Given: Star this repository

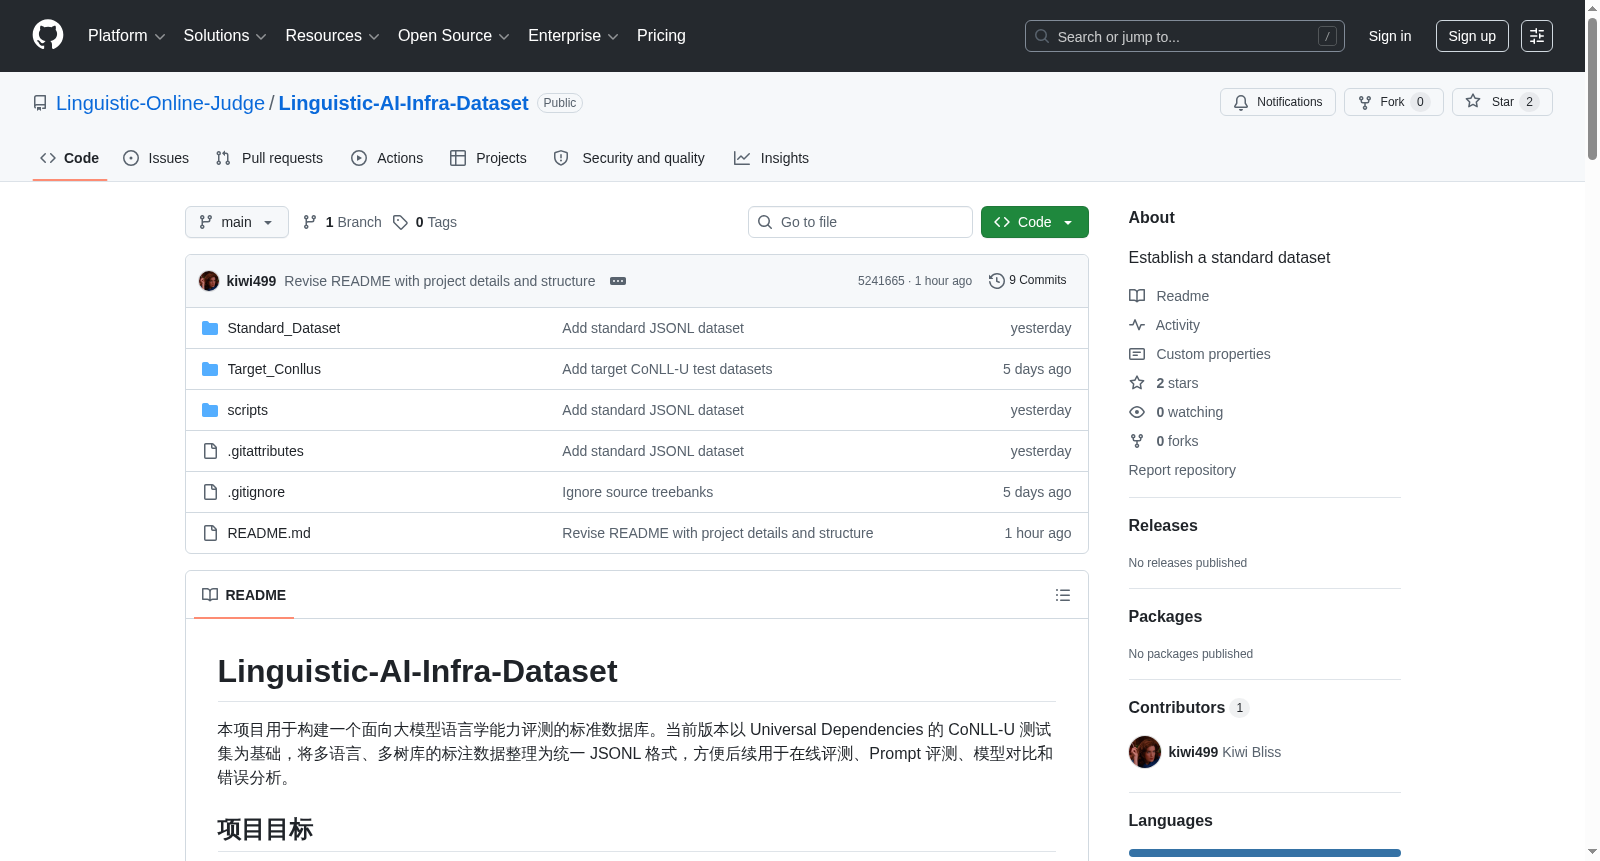Looking at the screenshot, I should pyautogui.click(x=1501, y=102).
